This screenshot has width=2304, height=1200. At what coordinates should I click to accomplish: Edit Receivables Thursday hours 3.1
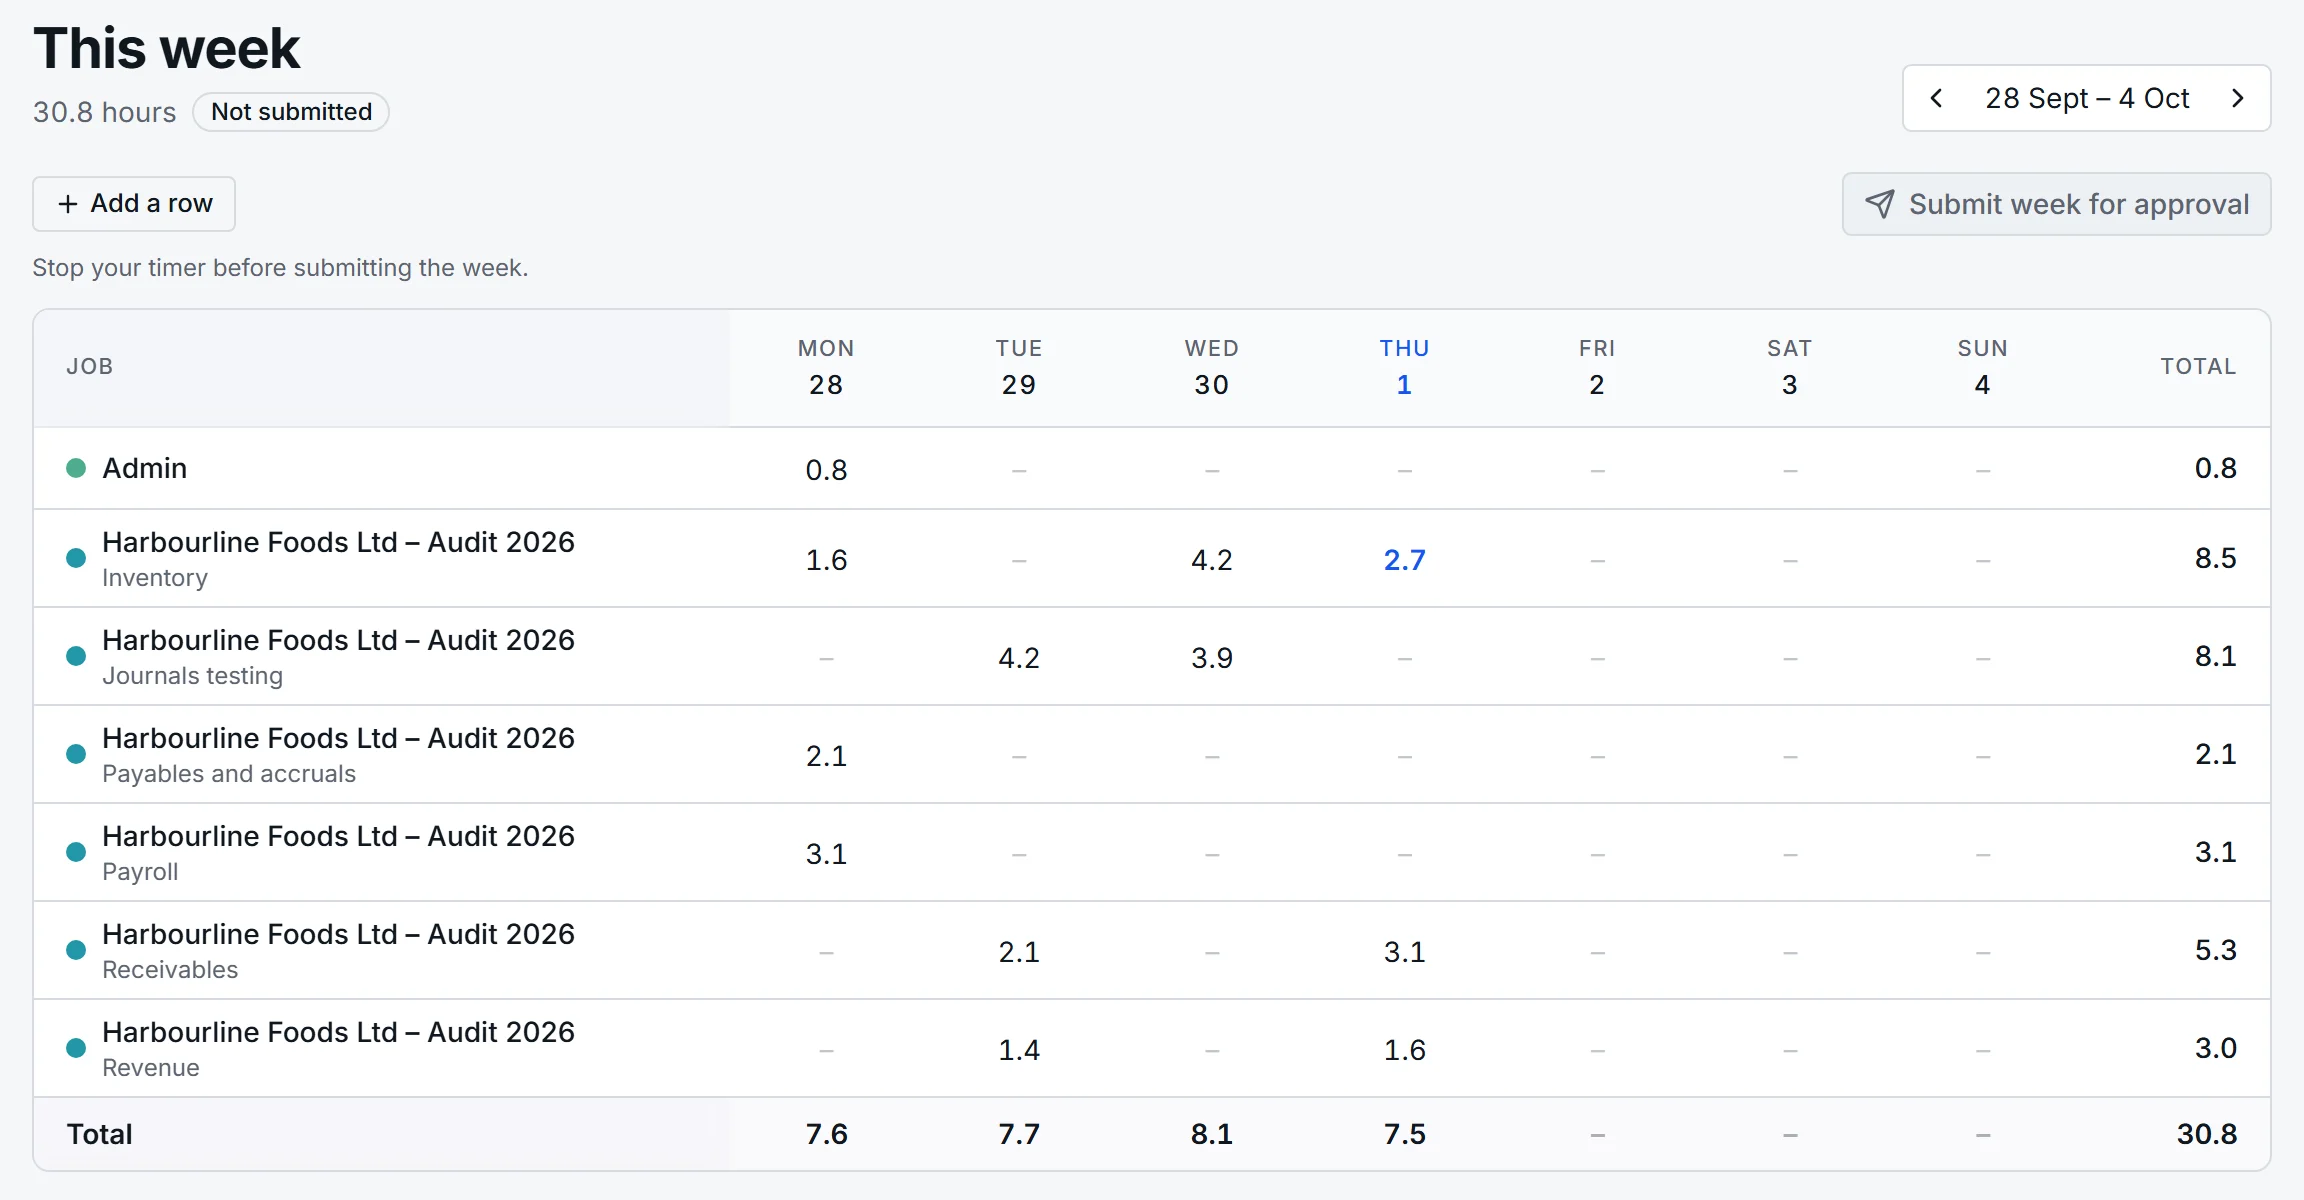click(x=1404, y=951)
